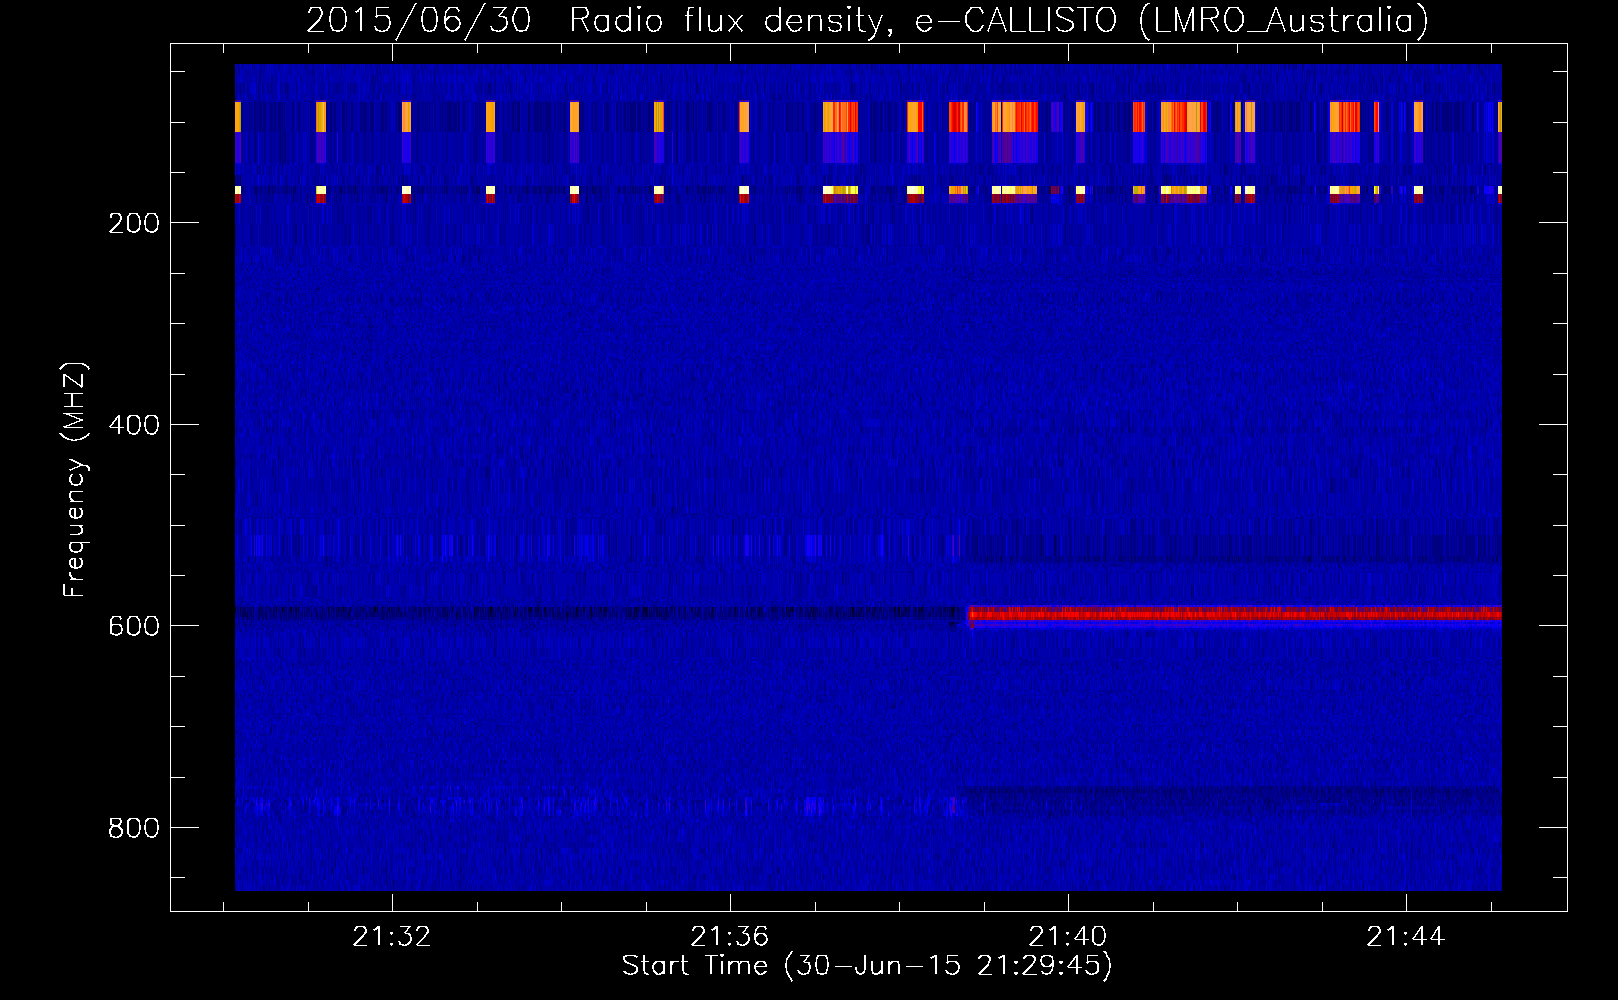This screenshot has height=1000, width=1618.
Task: Click the 600 frequency tick label
Action: tap(134, 626)
